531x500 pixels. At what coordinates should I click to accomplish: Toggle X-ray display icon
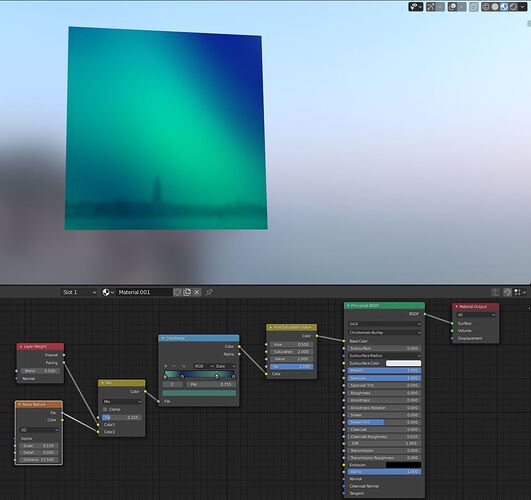474,7
